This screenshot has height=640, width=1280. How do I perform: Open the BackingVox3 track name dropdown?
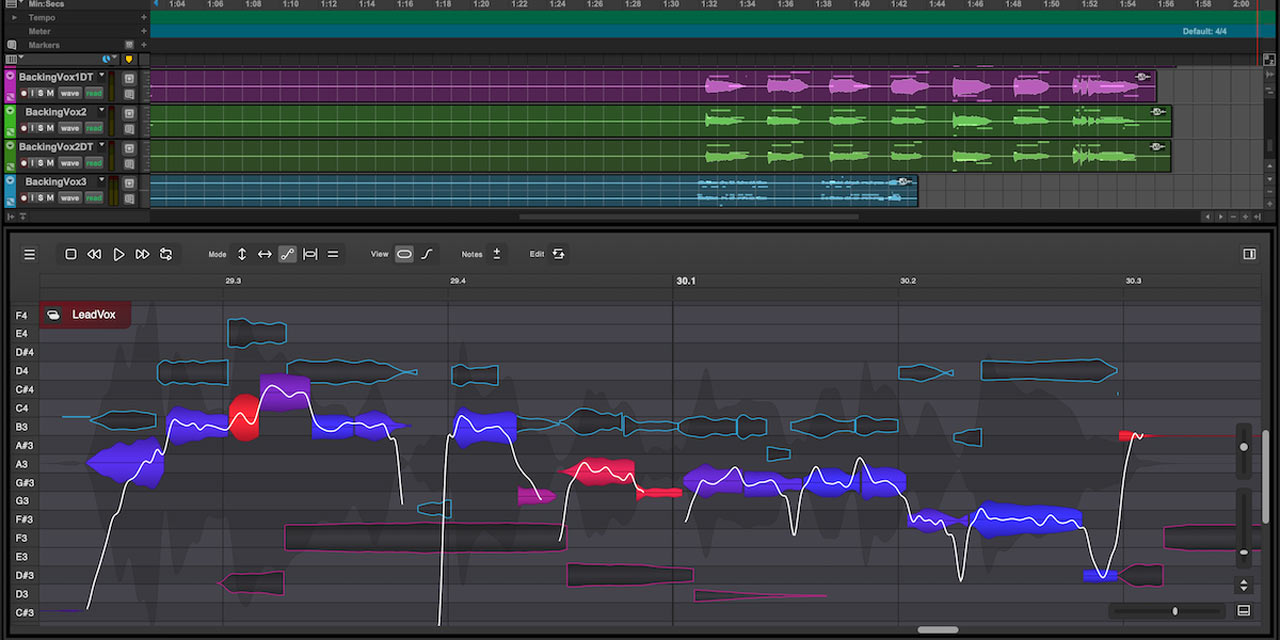pyautogui.click(x=101, y=181)
